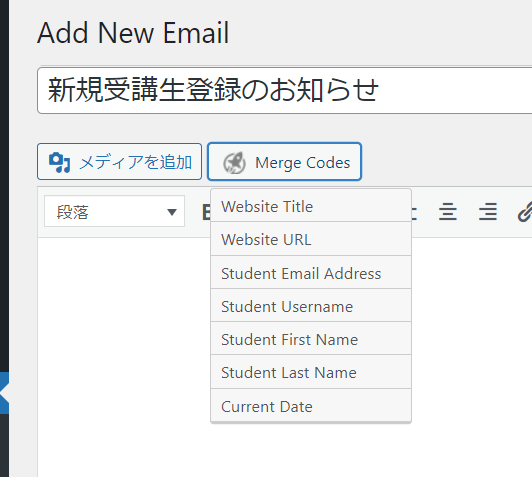
Task: Insert Student Last Name merge code
Action: (x=311, y=372)
